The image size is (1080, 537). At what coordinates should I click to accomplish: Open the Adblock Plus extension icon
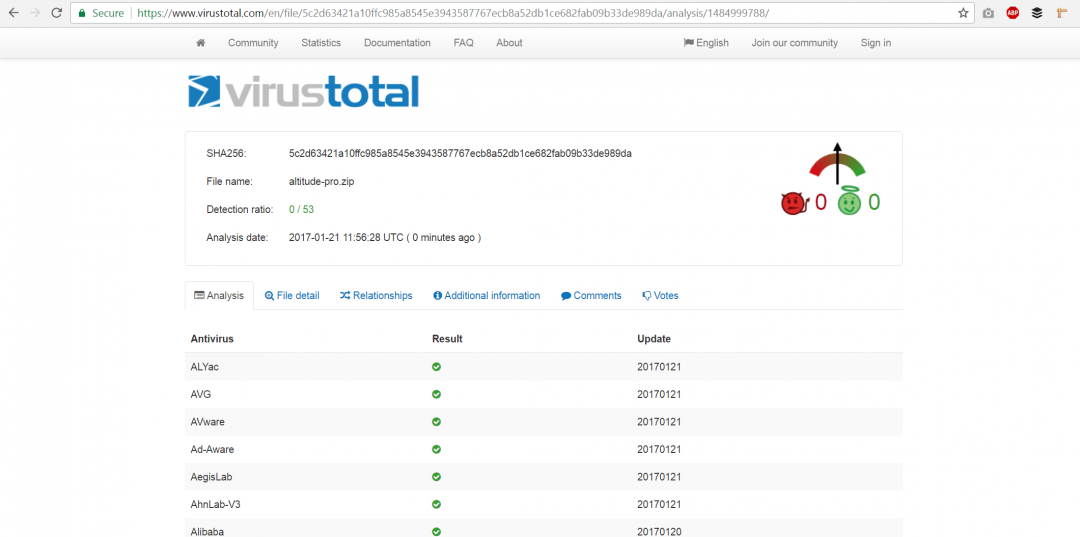click(1012, 13)
